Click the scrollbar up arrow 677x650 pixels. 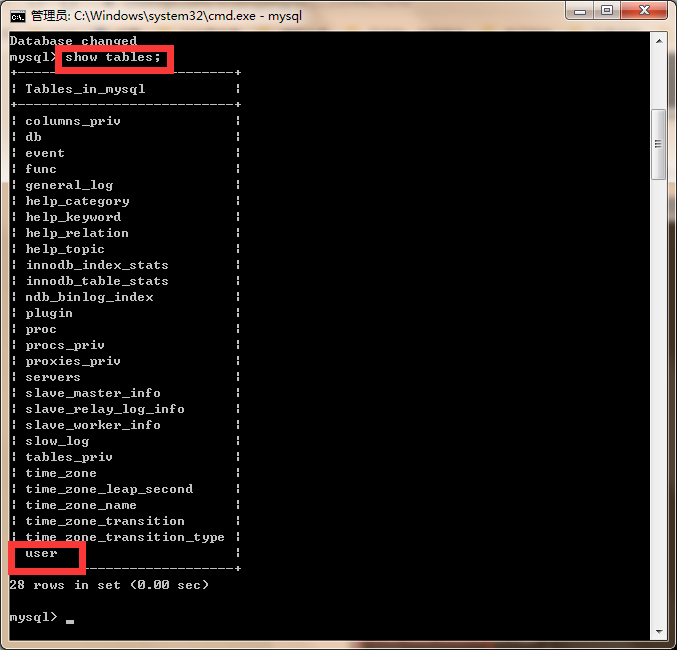point(659,41)
